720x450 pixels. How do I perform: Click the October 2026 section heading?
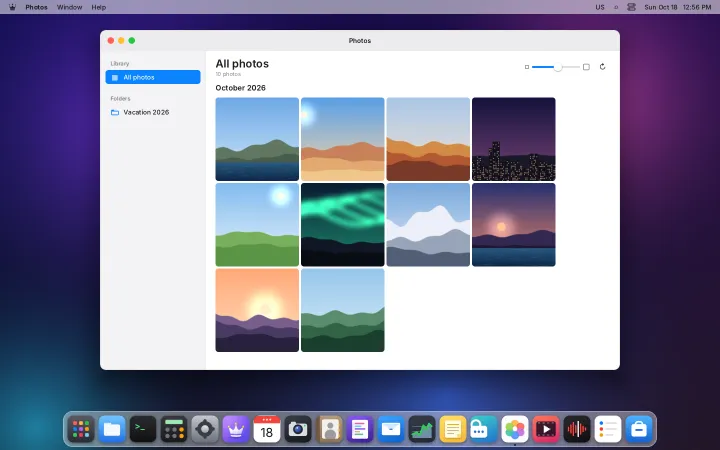(240, 88)
